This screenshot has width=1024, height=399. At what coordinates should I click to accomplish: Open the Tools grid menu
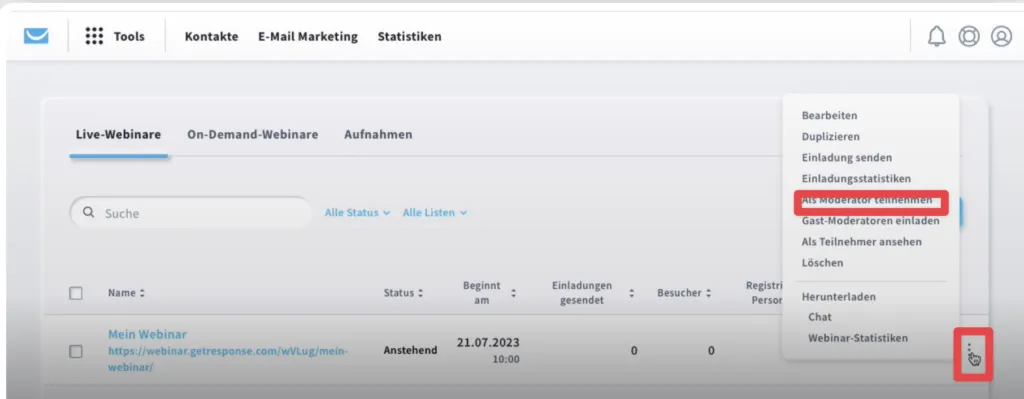tap(115, 36)
